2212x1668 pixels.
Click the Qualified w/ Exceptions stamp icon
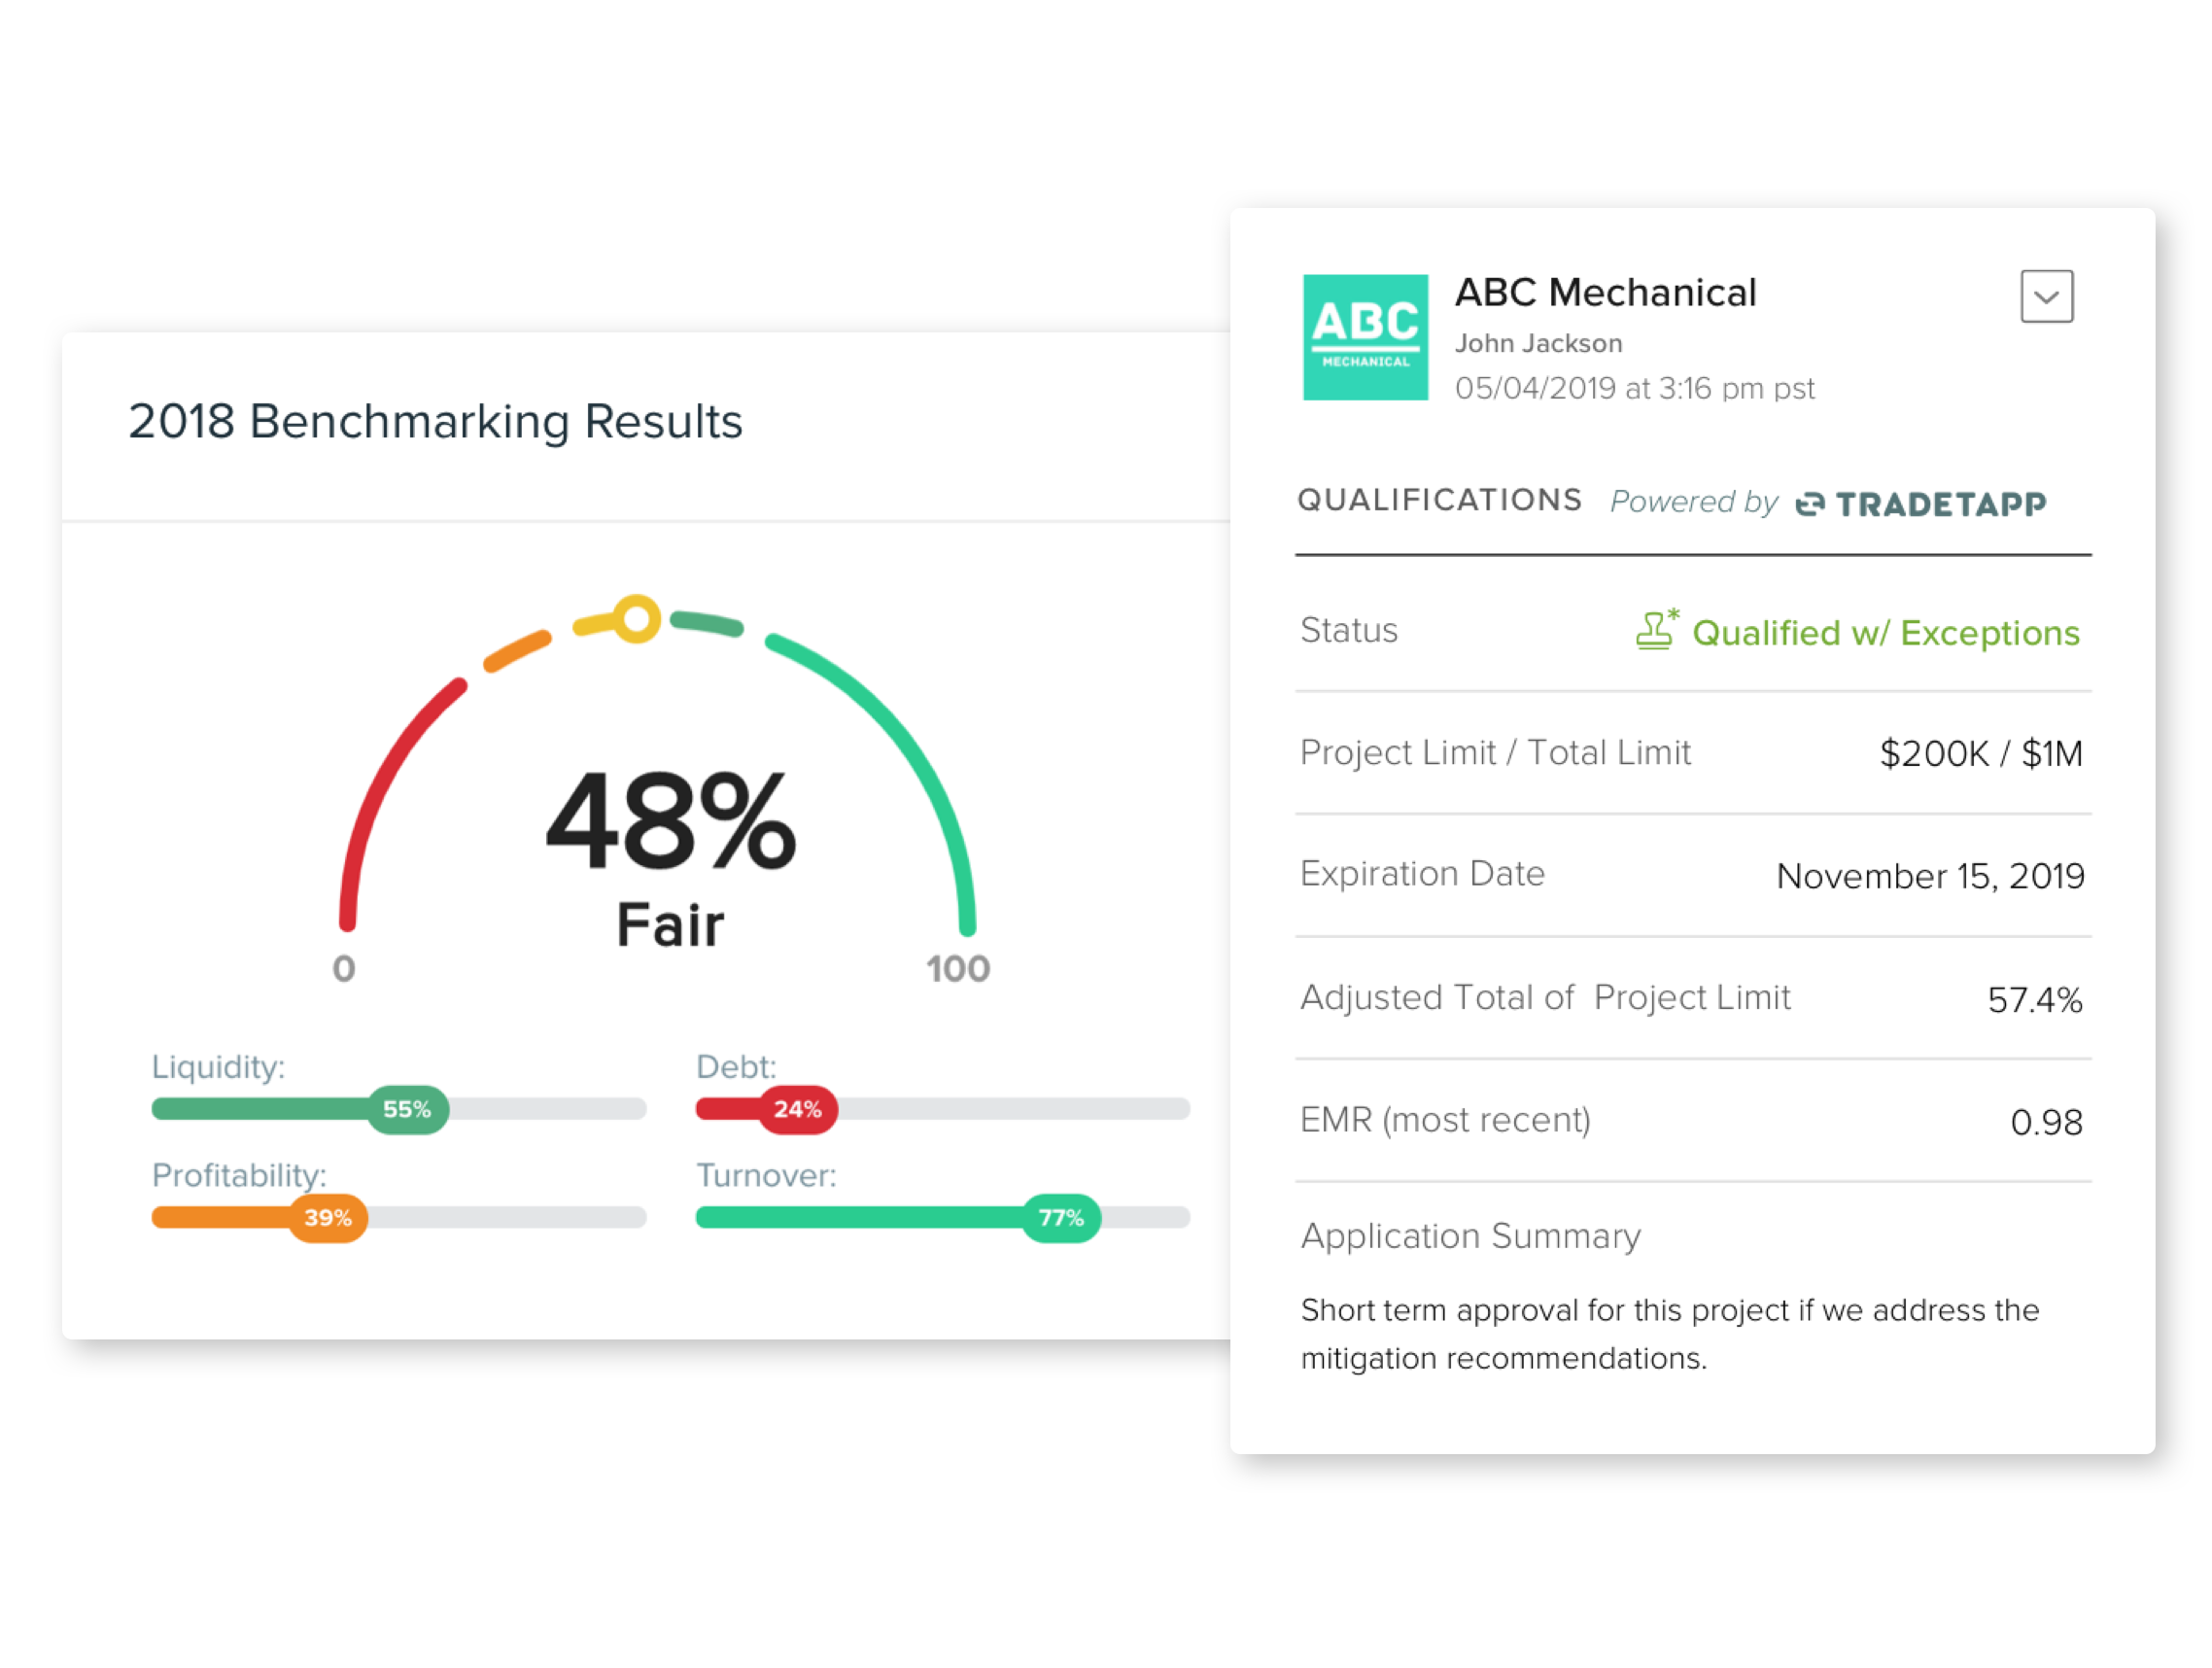click(x=1655, y=631)
